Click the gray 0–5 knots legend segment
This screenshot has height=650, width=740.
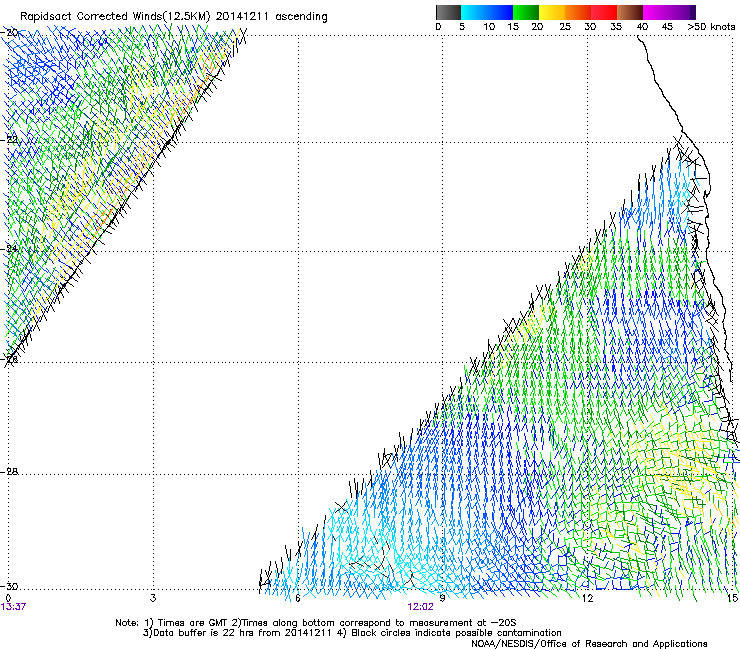(x=448, y=12)
